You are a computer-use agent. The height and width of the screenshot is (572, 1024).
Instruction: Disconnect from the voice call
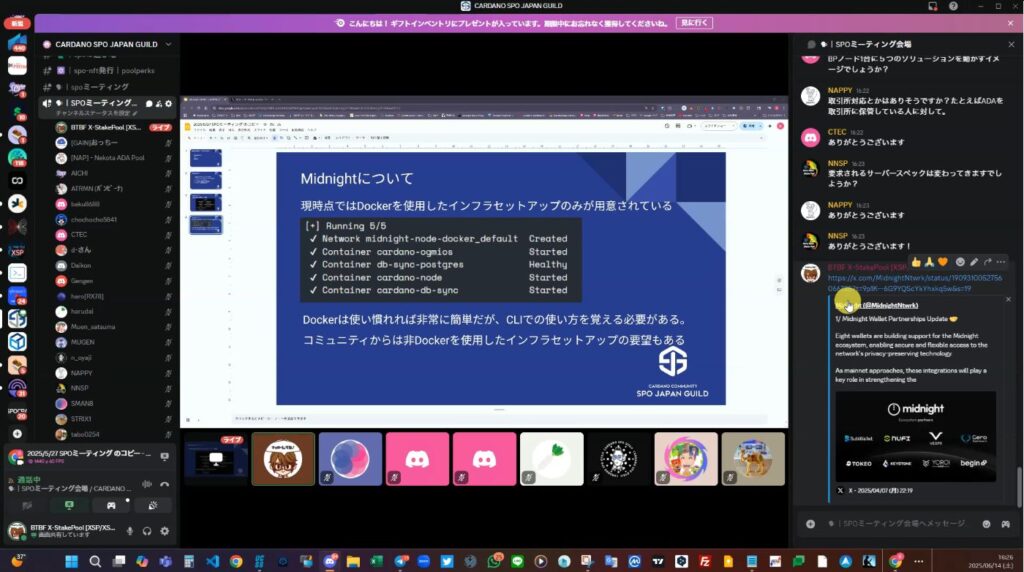[x=165, y=485]
